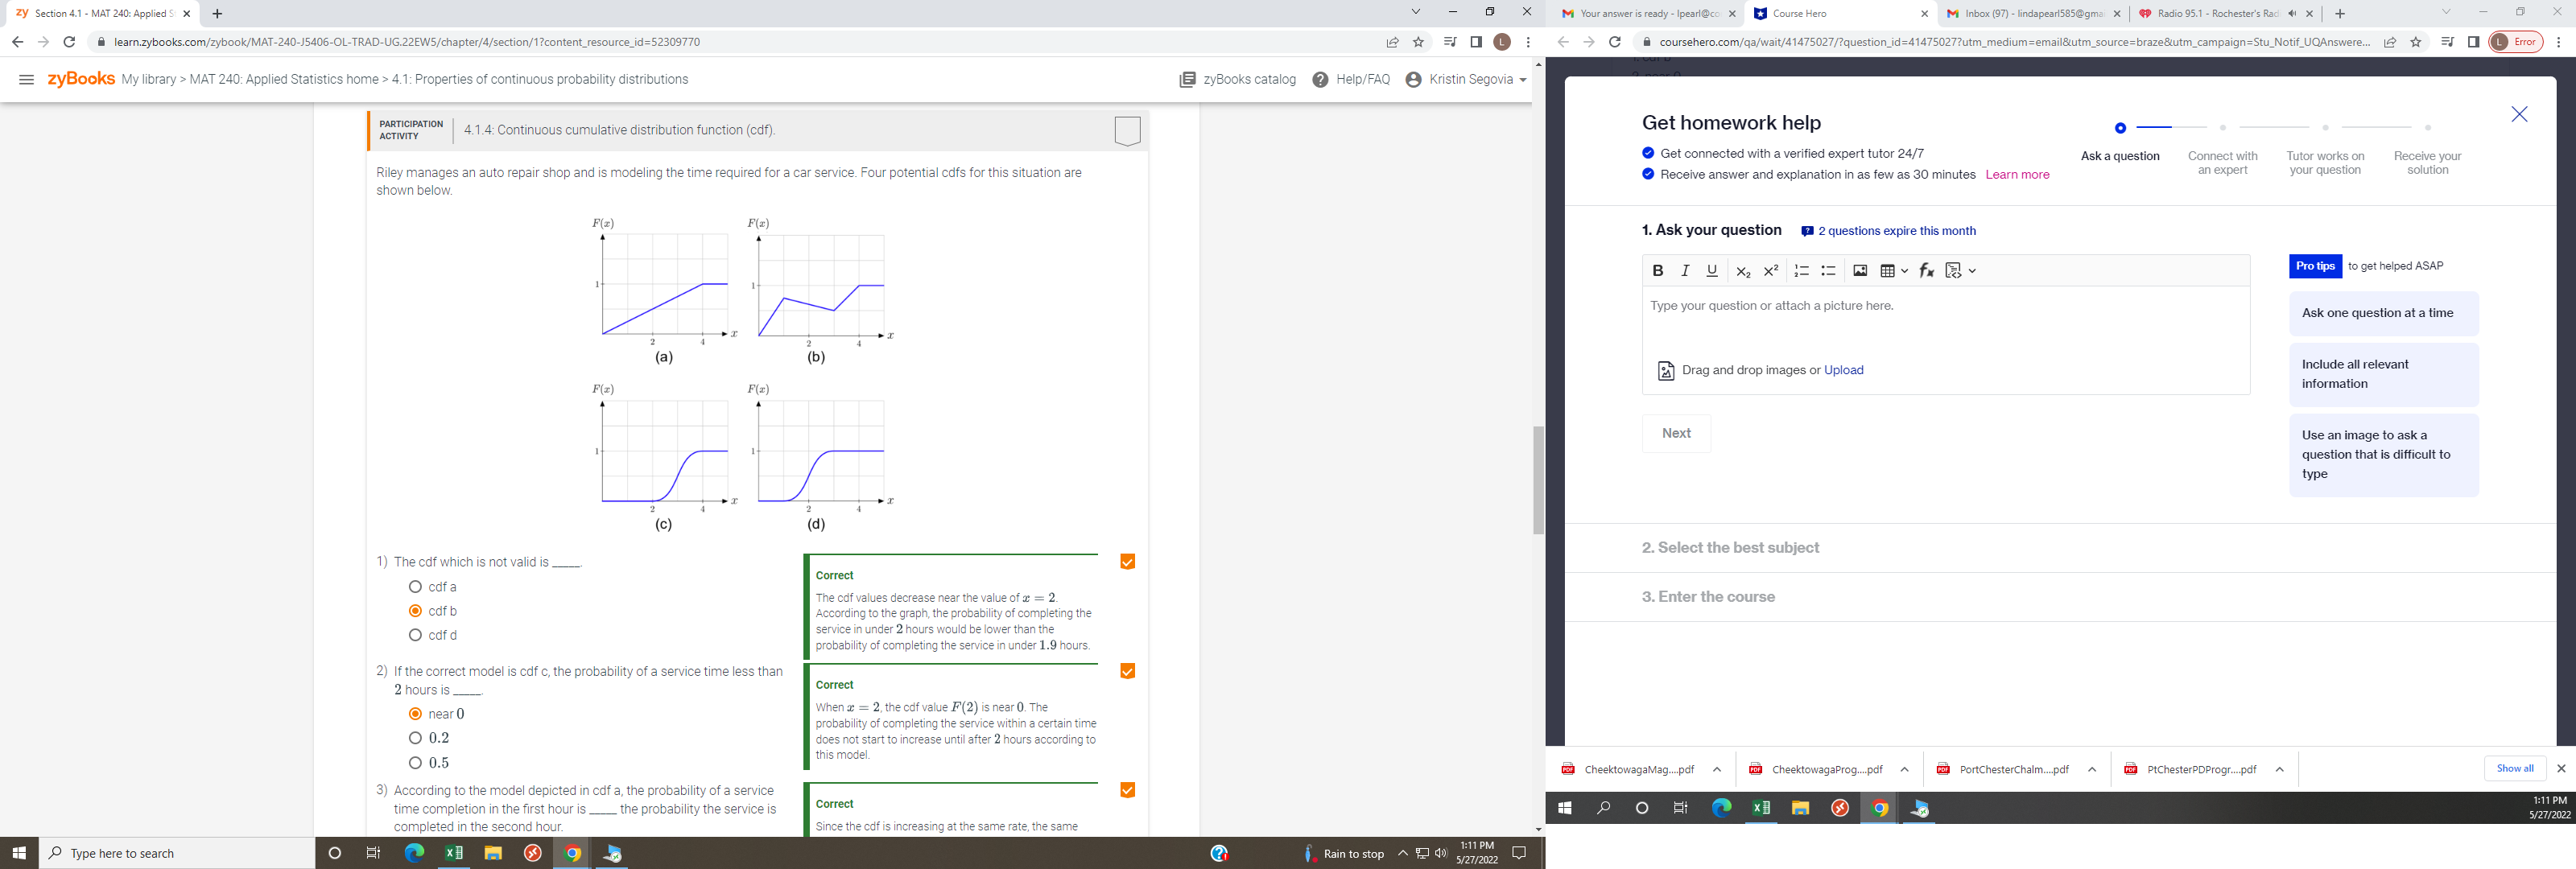Click the insert image toolbar icon

coord(1859,271)
